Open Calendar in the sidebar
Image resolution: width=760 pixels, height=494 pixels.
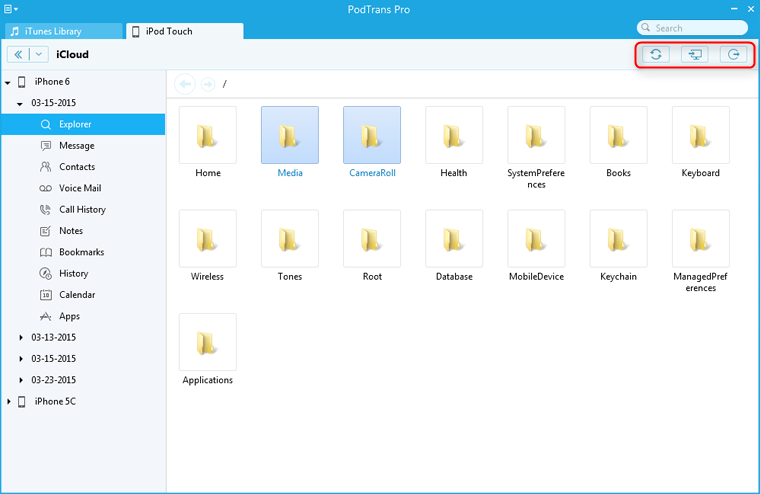coord(77,295)
